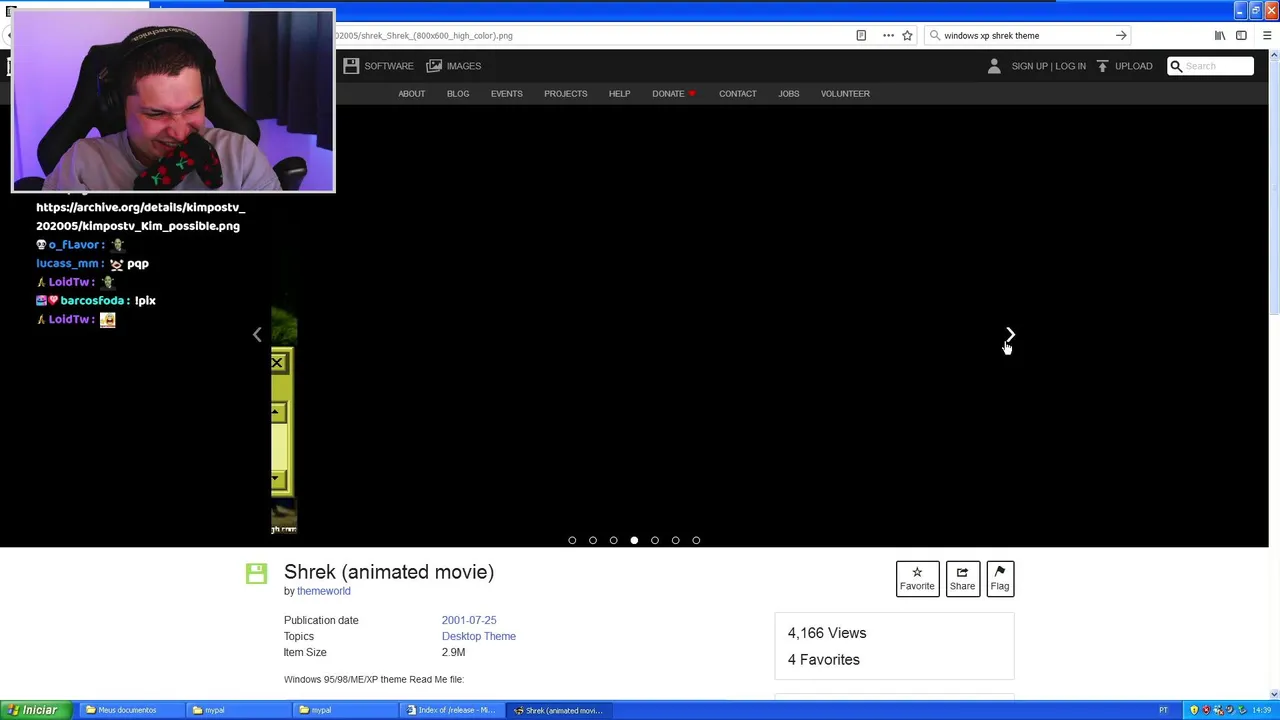Open the VOLUNTEER menu item
Screen dimensions: 1280x720
[x=845, y=93]
